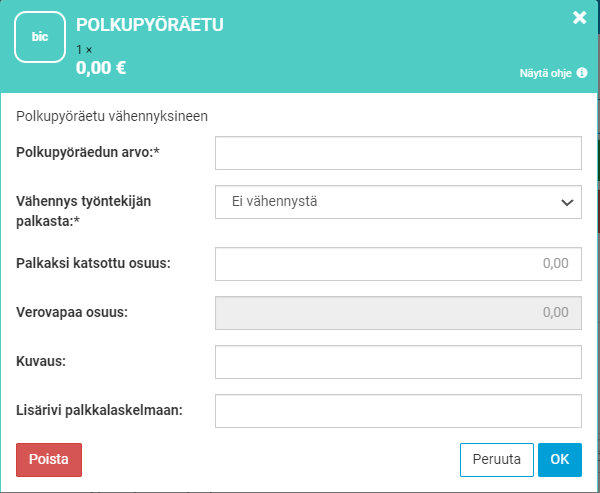Viewport: 600px width, 493px height.
Task: Confirm the dialog with the OK button
Action: tap(559, 460)
